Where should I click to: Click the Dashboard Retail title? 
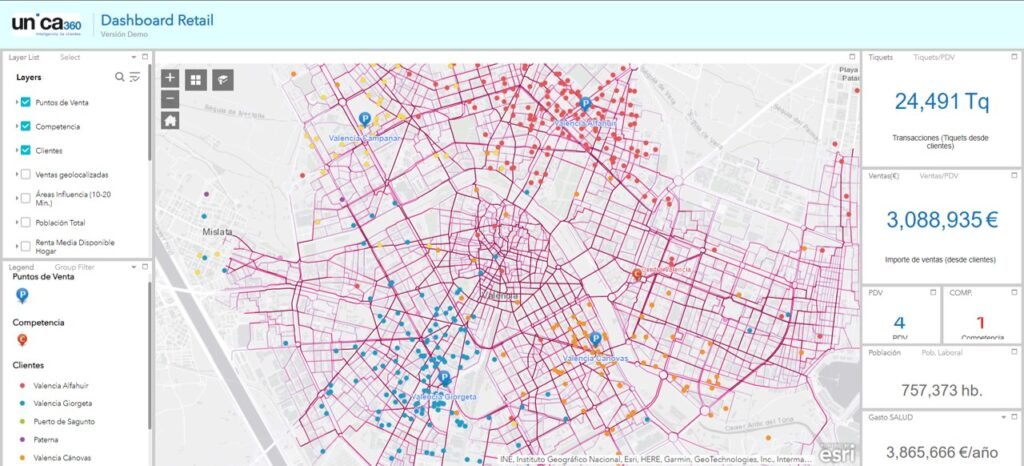pos(157,20)
